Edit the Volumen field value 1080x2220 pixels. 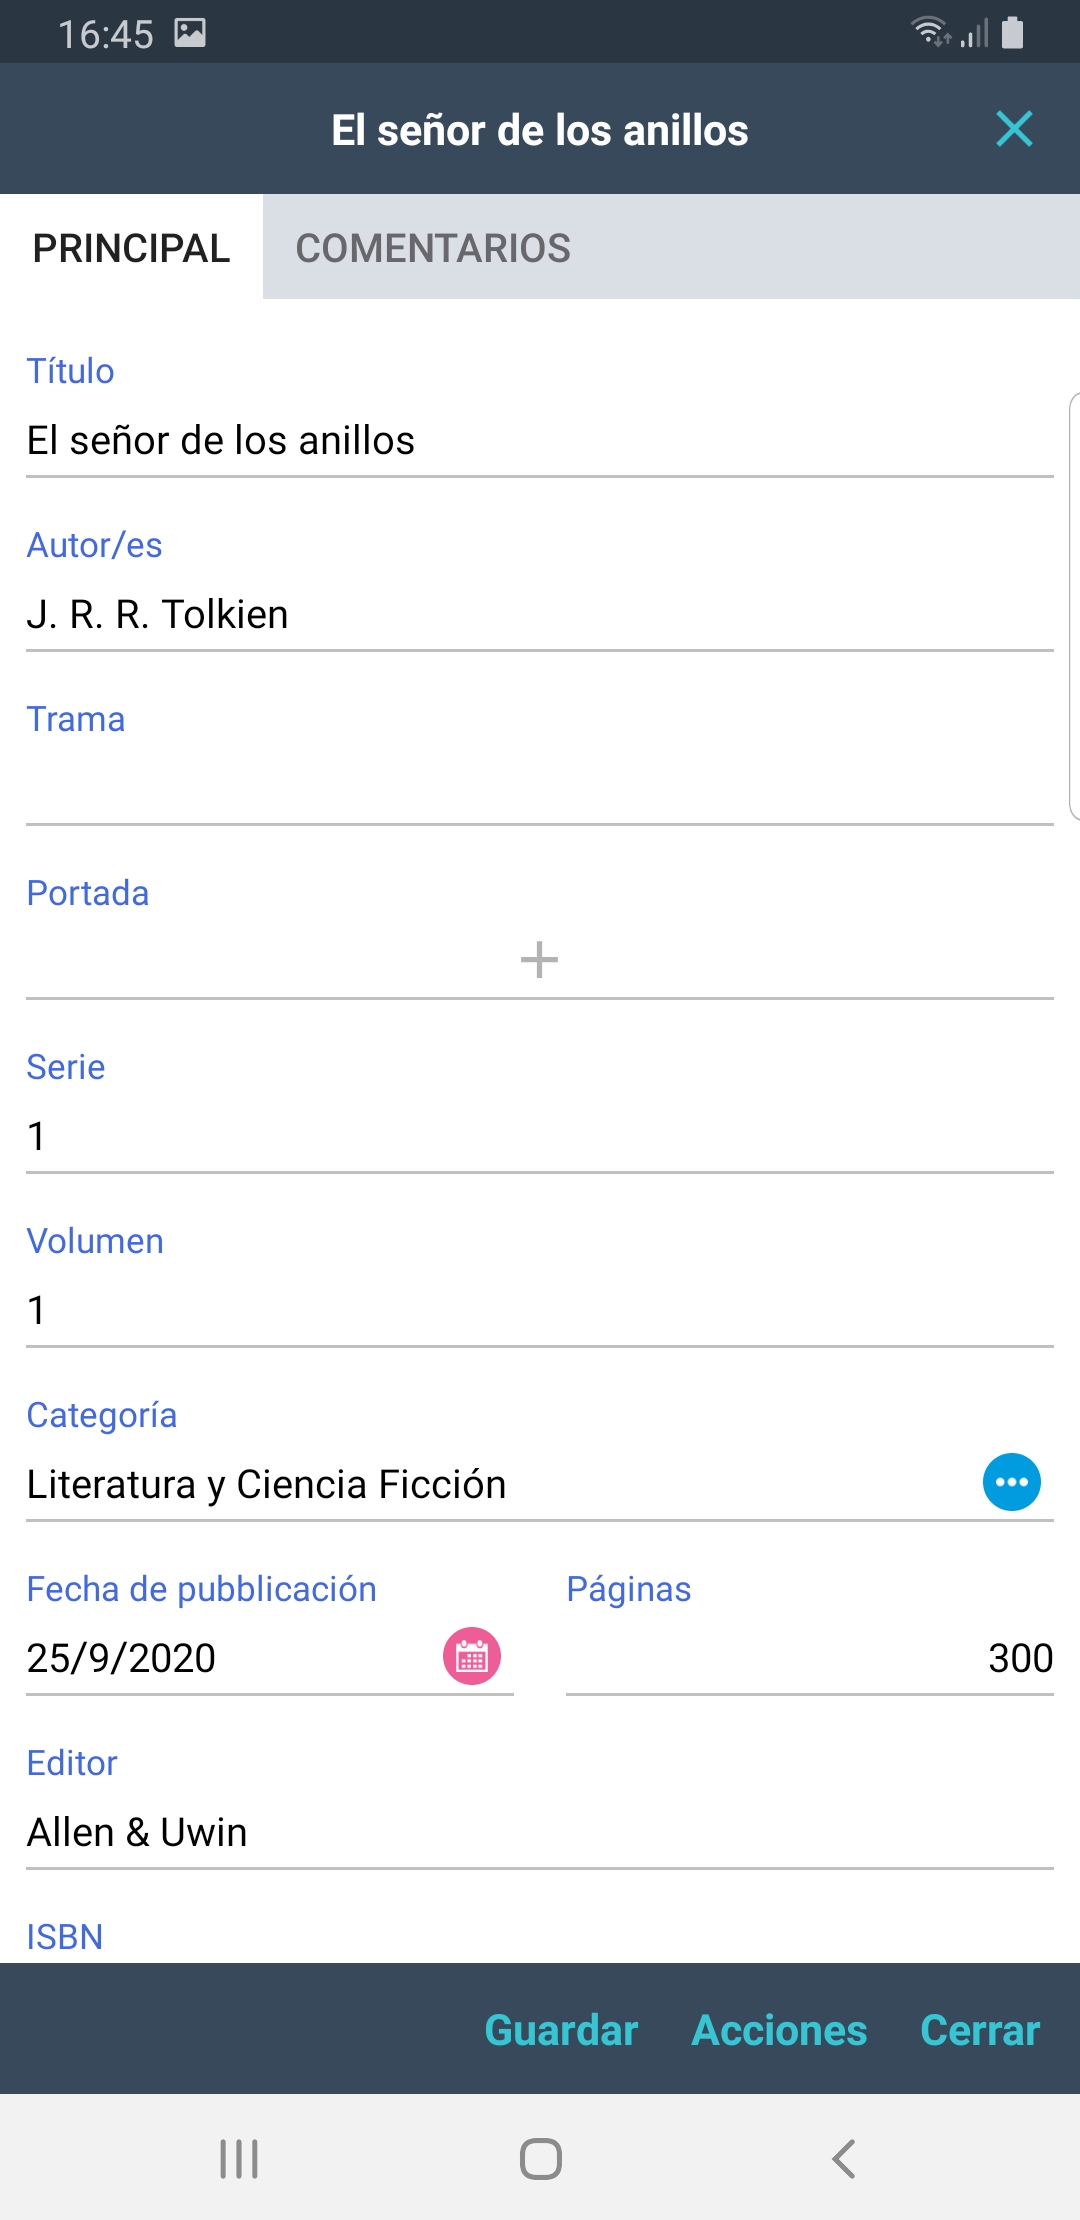pos(540,1311)
